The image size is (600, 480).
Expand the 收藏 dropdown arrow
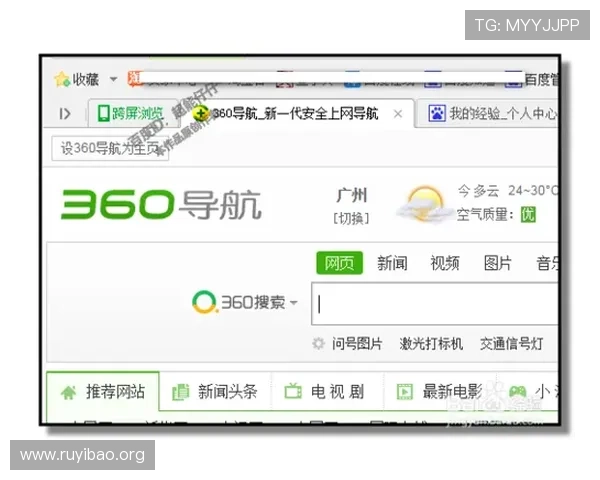pos(113,79)
